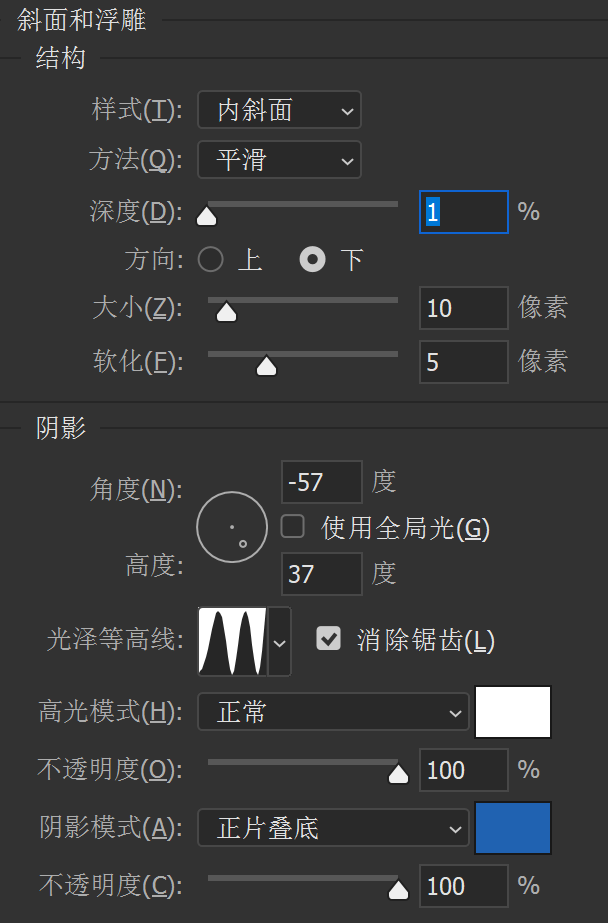608x923 pixels.
Task: Select the 上 (Up) direction radio
Action: tap(211, 260)
